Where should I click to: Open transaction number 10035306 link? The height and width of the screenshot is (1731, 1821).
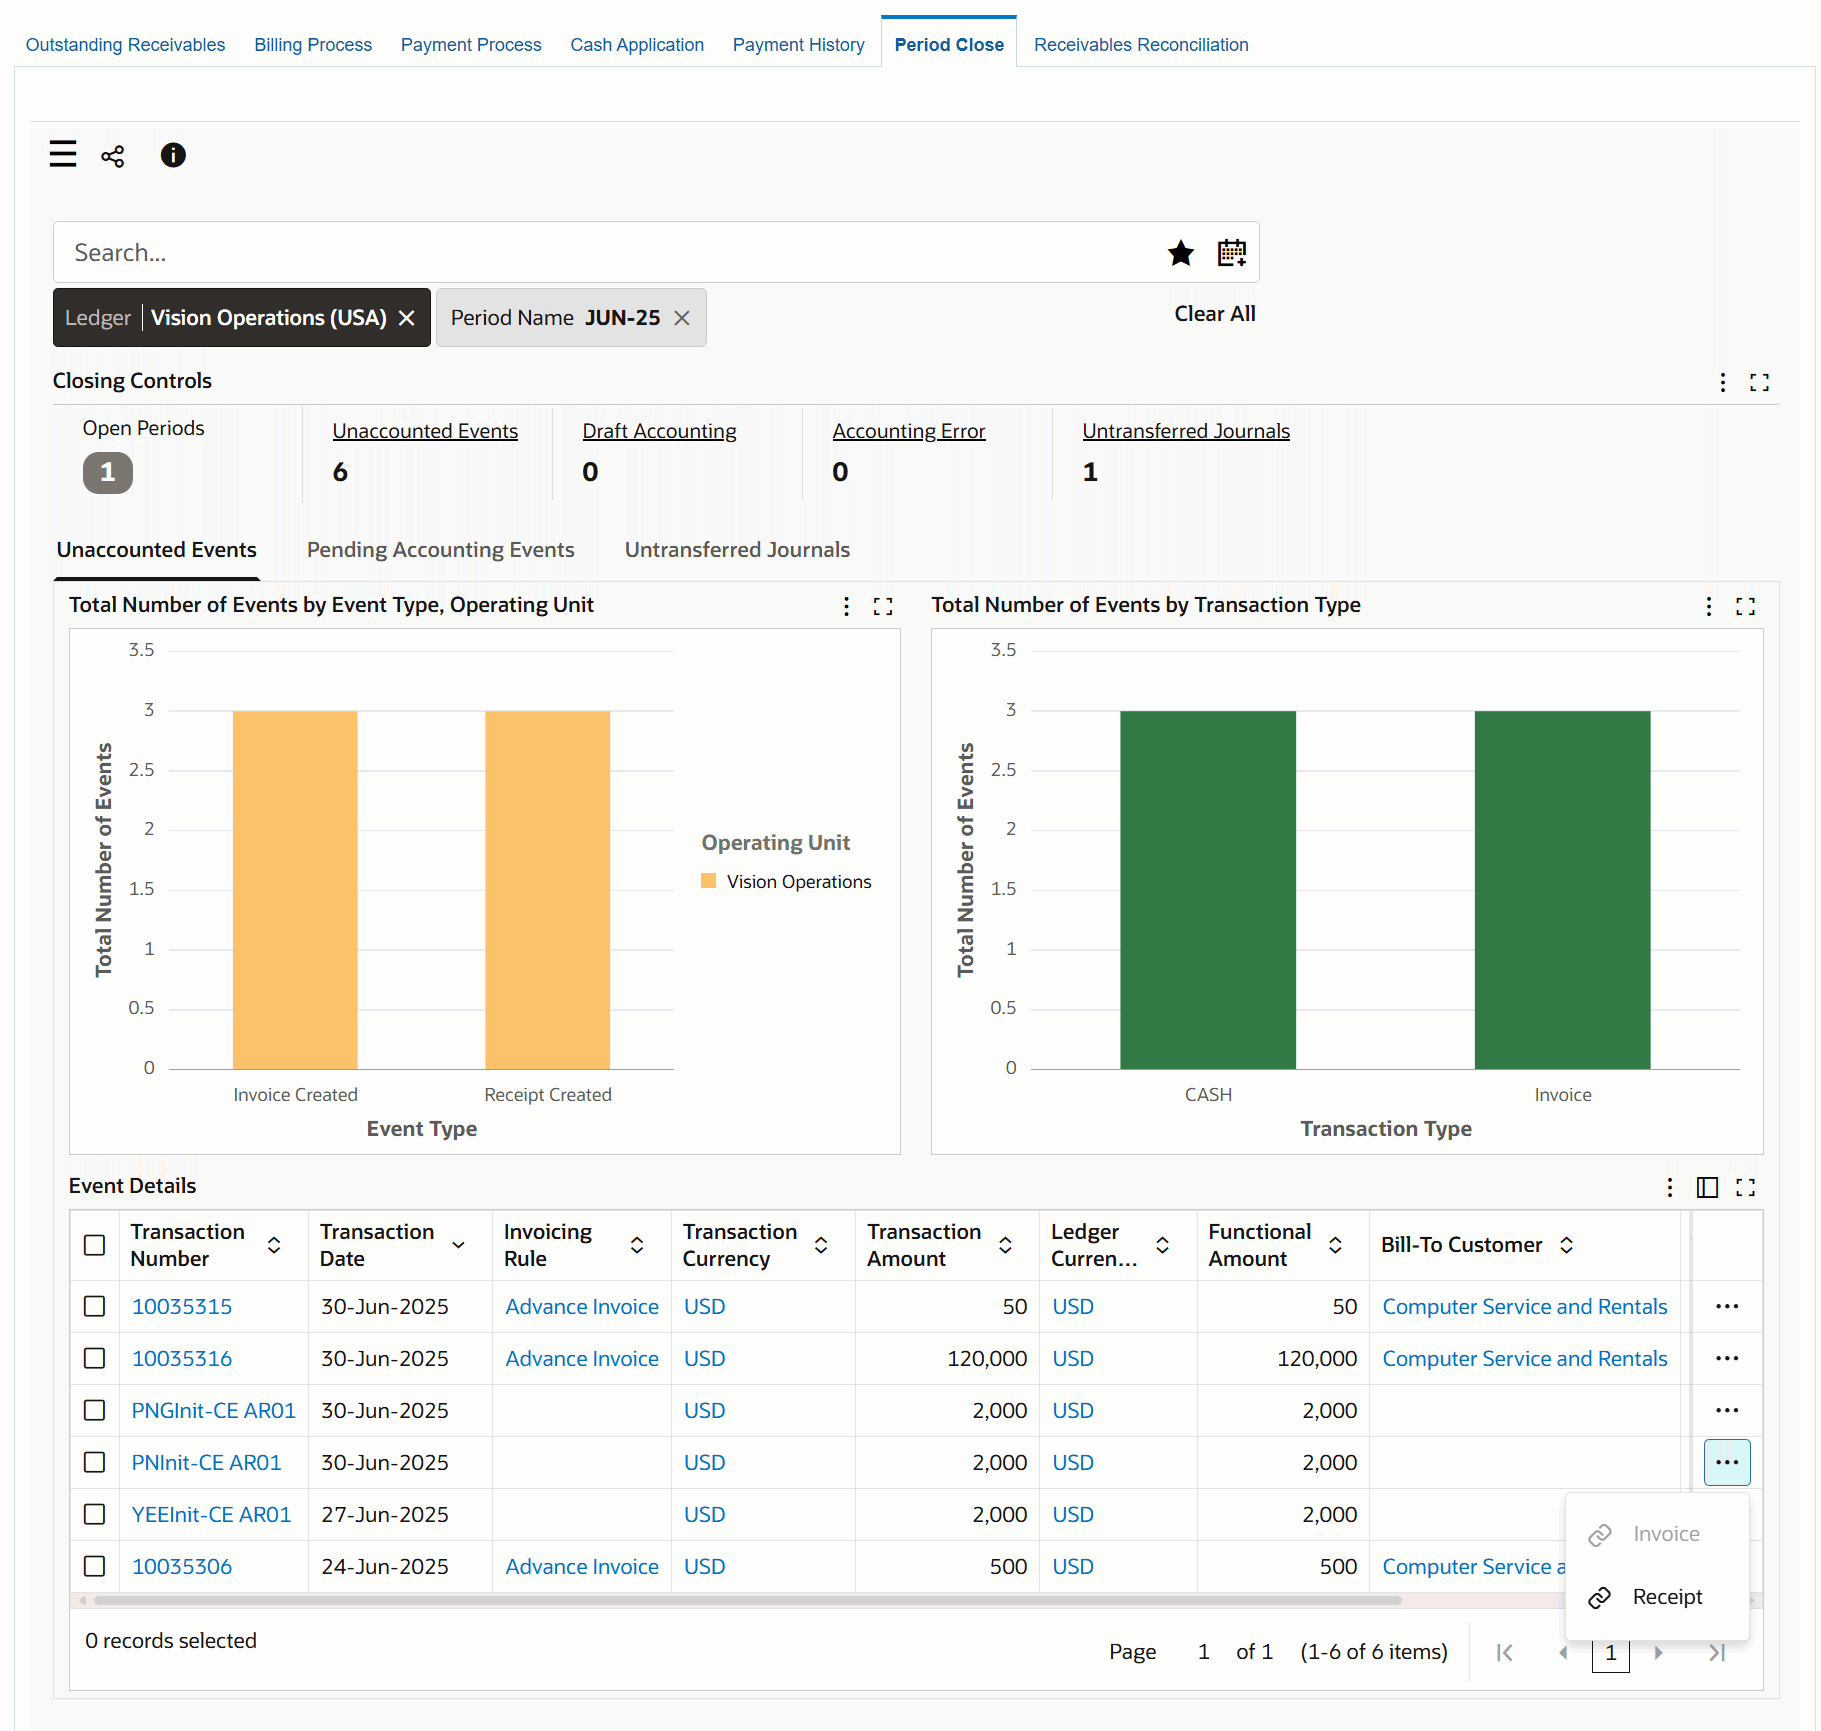[x=182, y=1567]
